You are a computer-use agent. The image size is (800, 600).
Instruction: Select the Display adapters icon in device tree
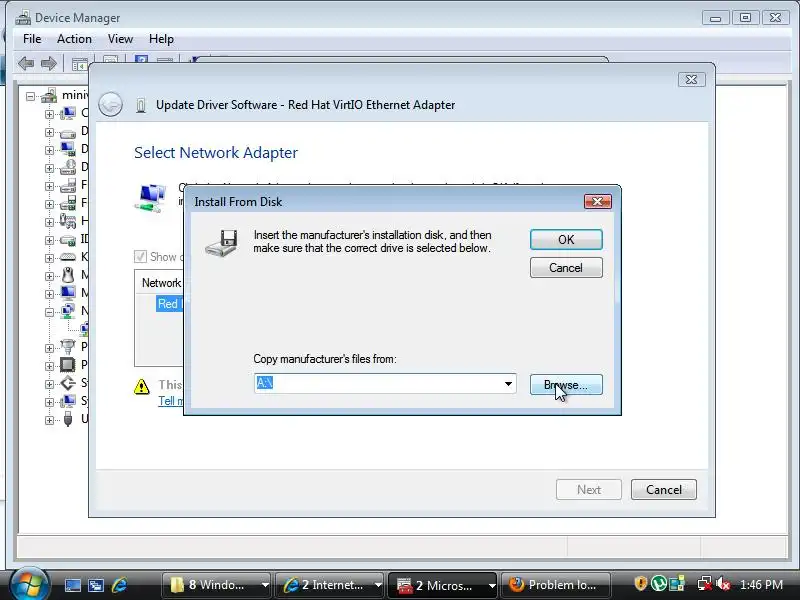tap(68, 149)
